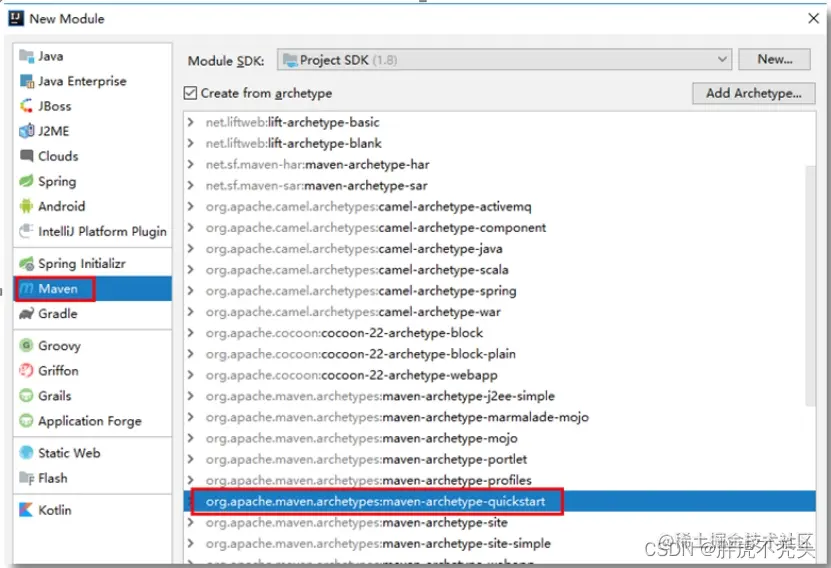Select the Kotlin icon
The height and width of the screenshot is (568, 831).
click(x=26, y=510)
